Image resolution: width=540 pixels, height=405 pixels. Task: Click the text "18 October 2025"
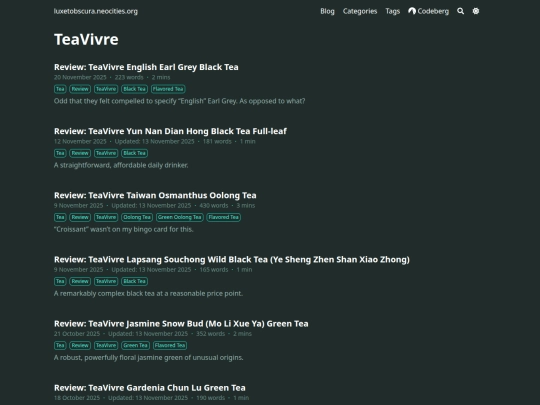(77, 398)
